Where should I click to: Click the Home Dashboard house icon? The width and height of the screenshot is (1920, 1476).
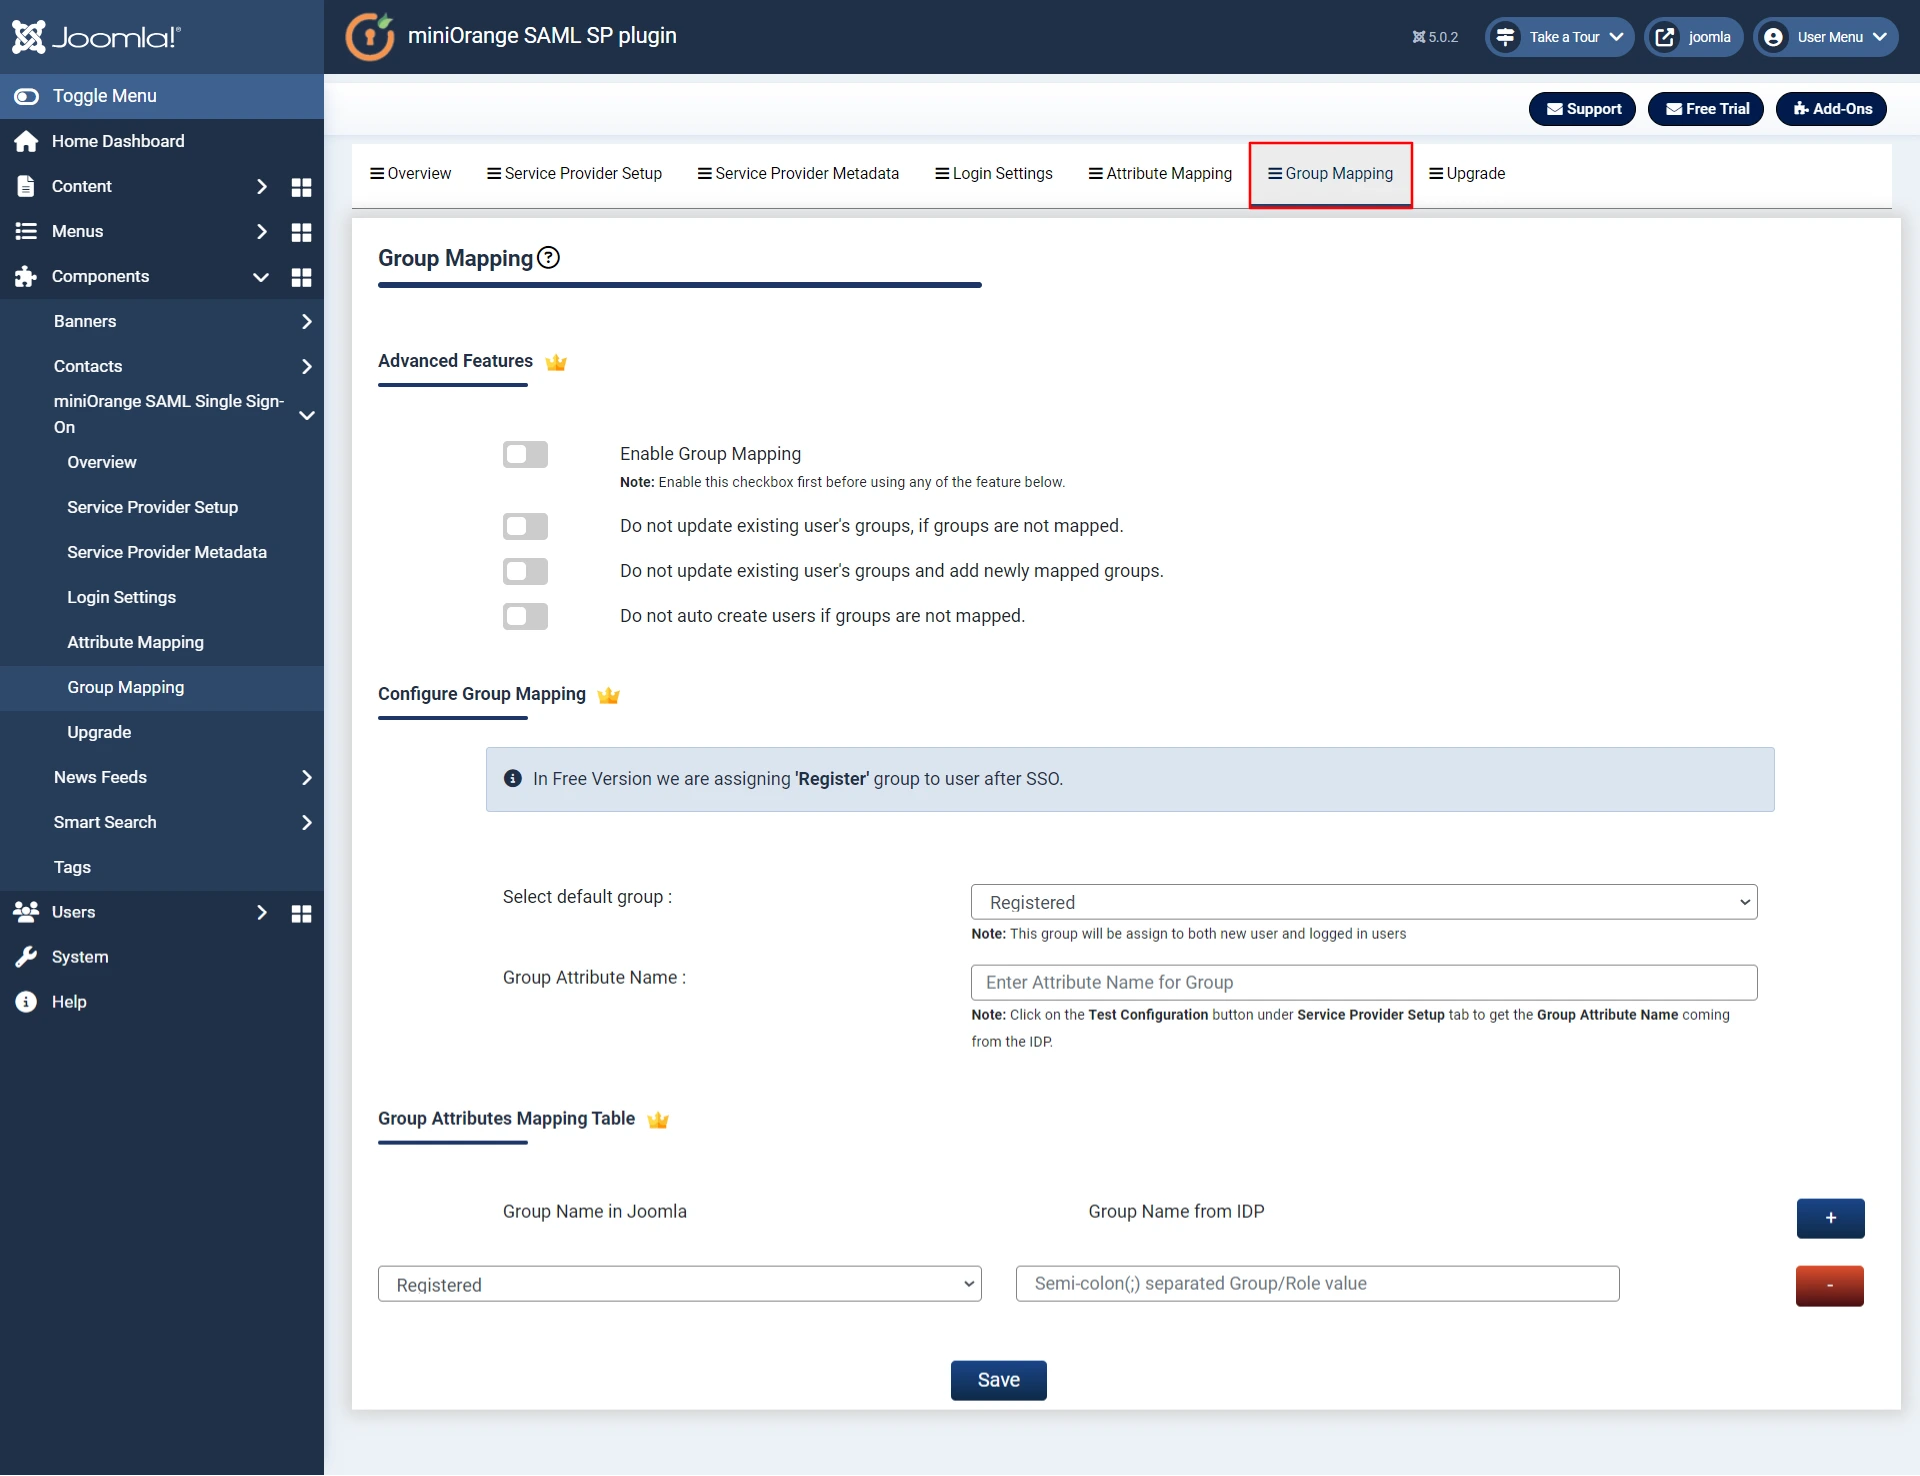(26, 141)
